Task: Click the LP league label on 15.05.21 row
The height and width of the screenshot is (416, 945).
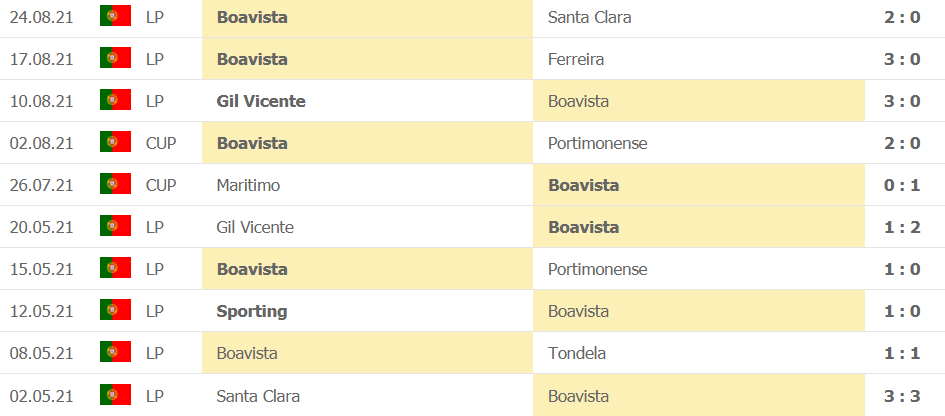Action: 155,269
